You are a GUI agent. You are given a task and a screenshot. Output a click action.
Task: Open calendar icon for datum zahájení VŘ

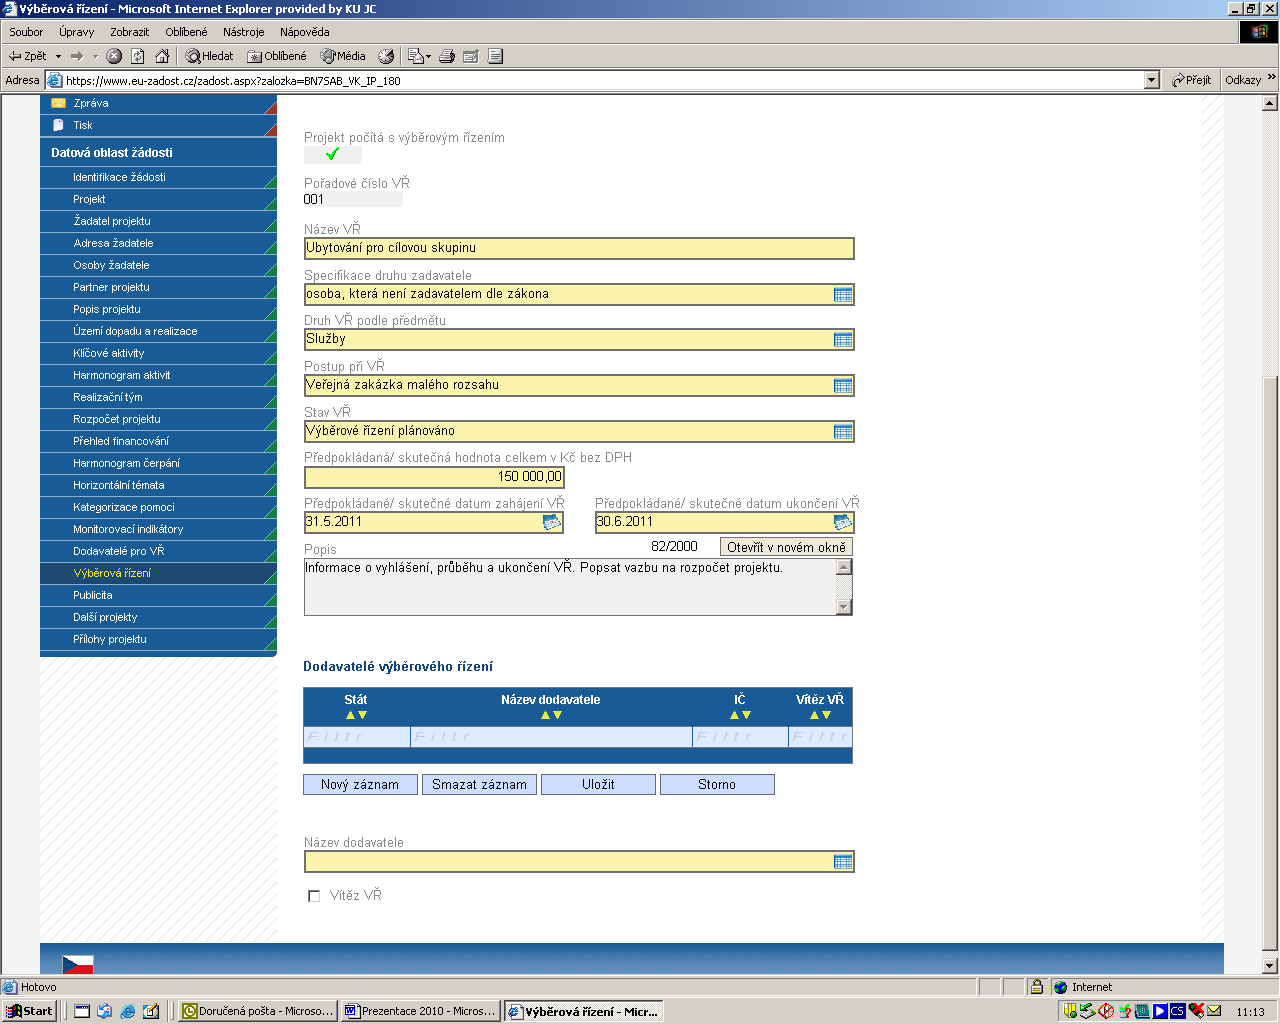click(551, 521)
